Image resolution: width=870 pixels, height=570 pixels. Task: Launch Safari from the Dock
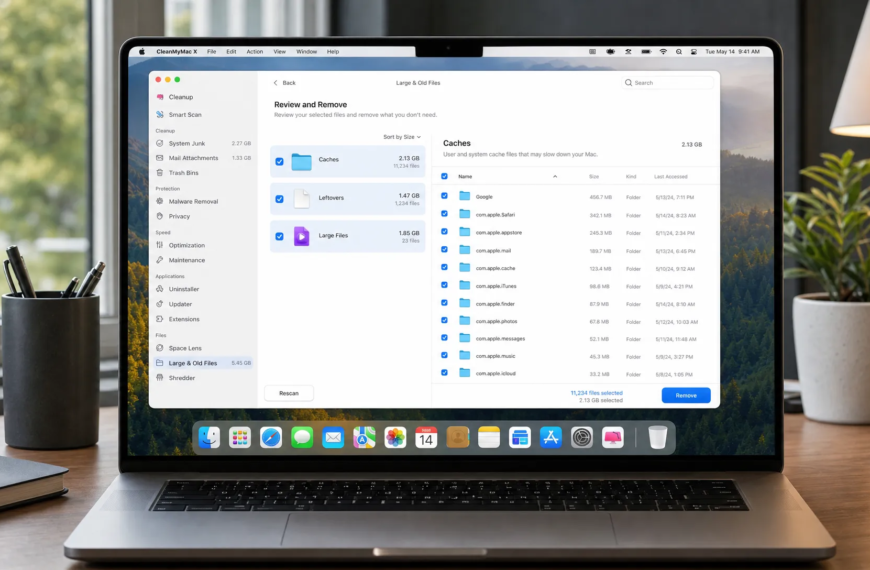coord(271,438)
